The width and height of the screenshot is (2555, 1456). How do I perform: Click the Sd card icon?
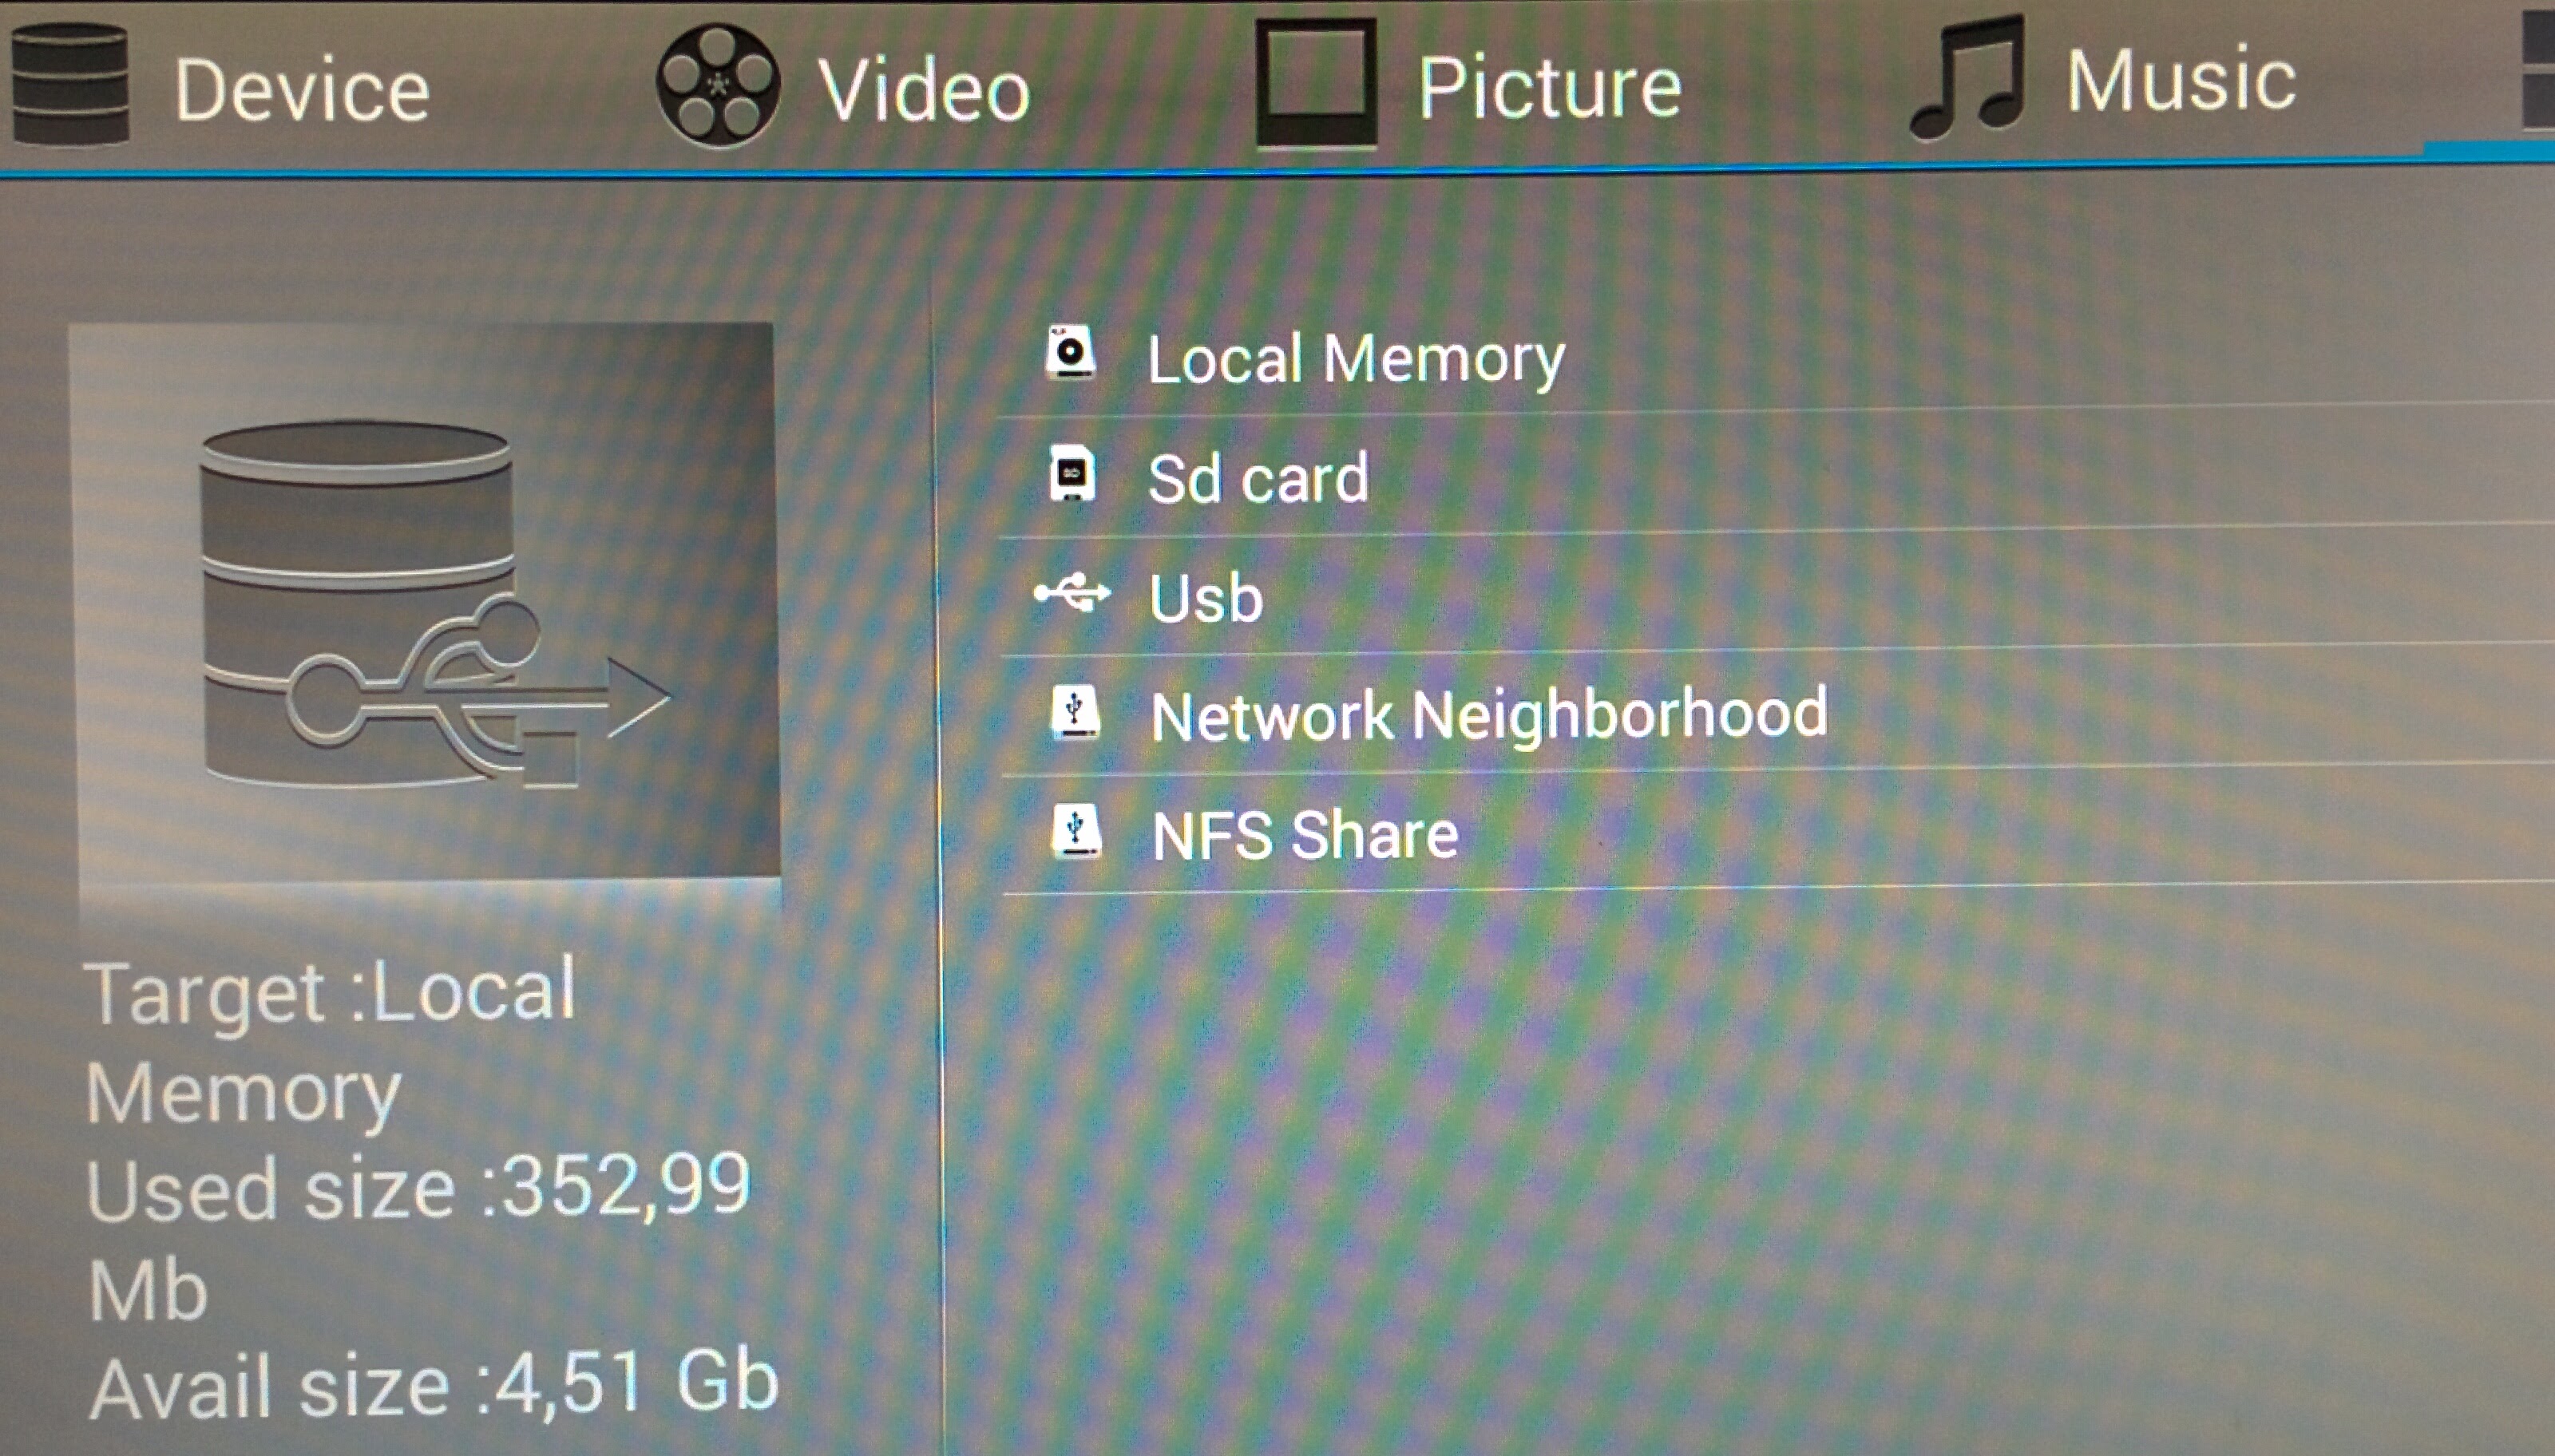(1071, 473)
